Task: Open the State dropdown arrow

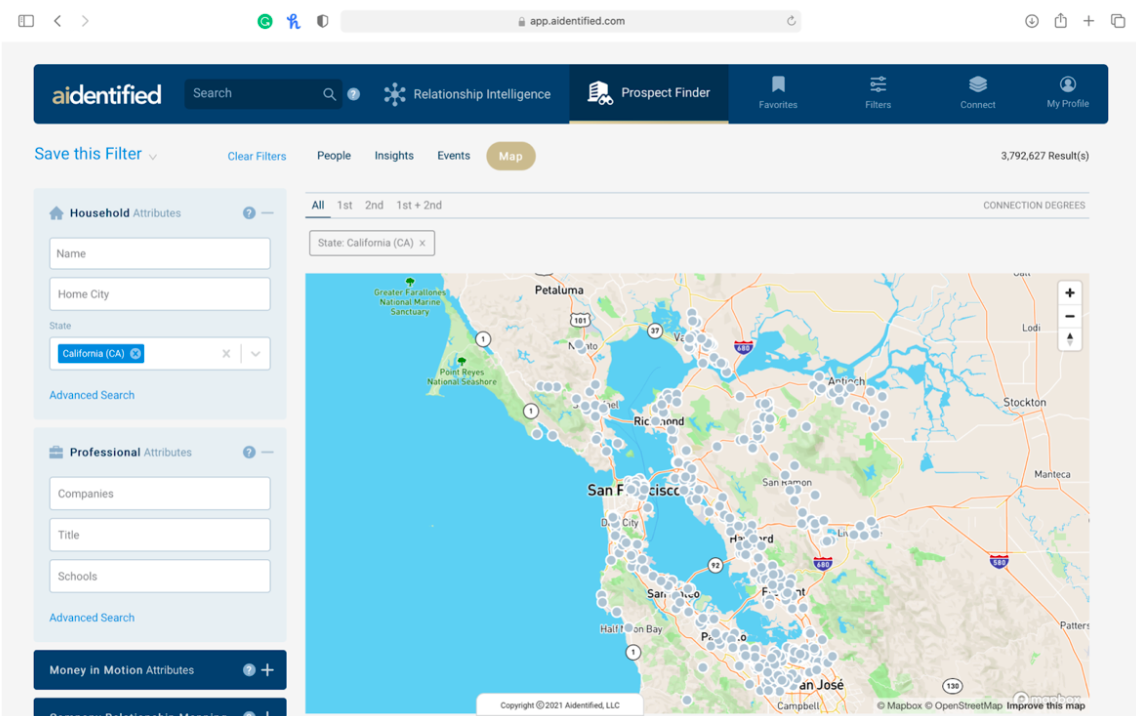Action: 256,354
